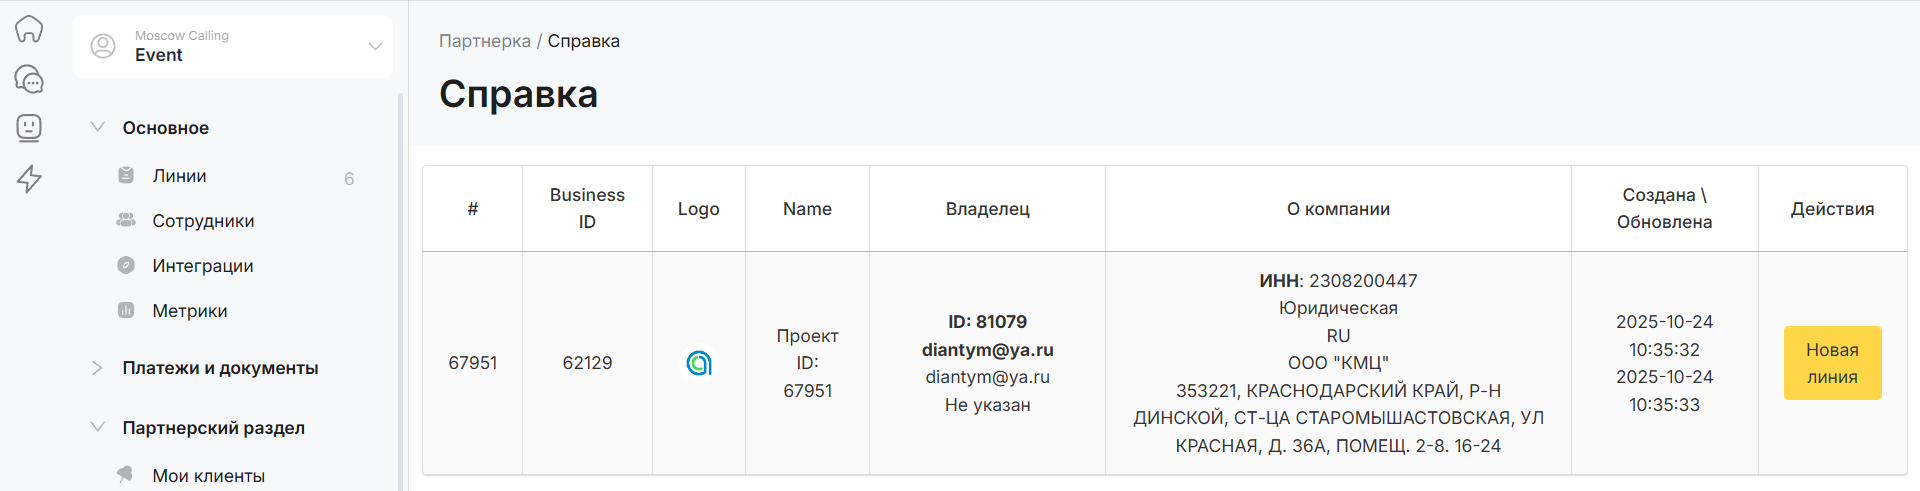
Task: Collapse the Основное section
Action: 98,127
